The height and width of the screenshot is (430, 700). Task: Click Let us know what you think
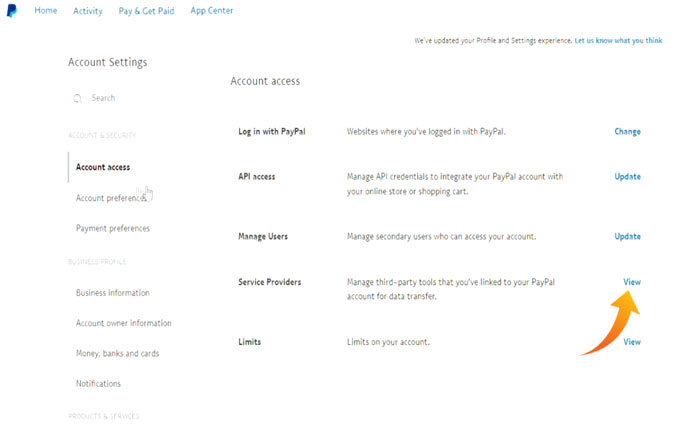[618, 41]
